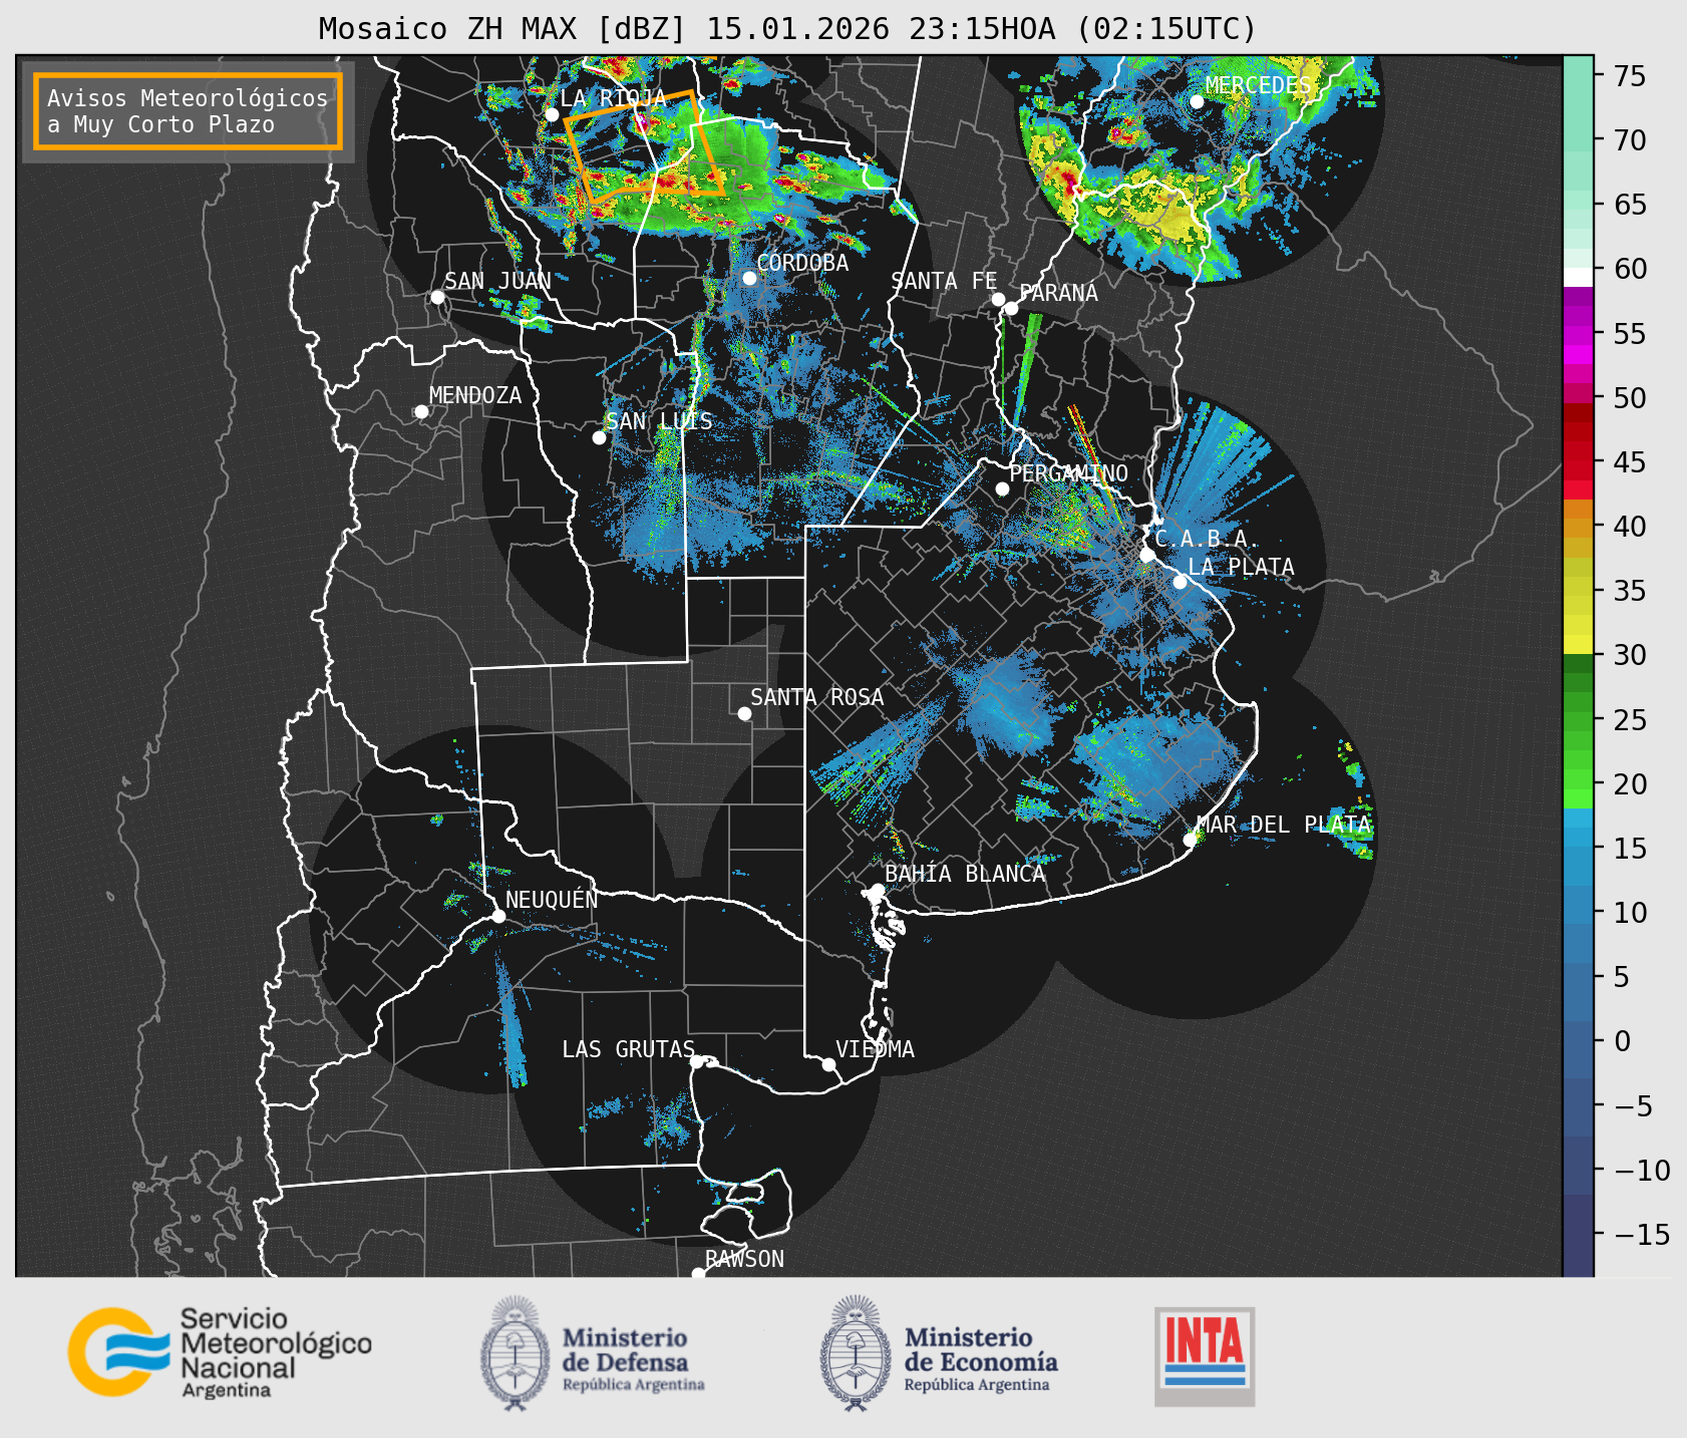This screenshot has width=1687, height=1438.
Task: Select the BAHÍA BLANCA city marker
Action: pyautogui.click(x=877, y=890)
